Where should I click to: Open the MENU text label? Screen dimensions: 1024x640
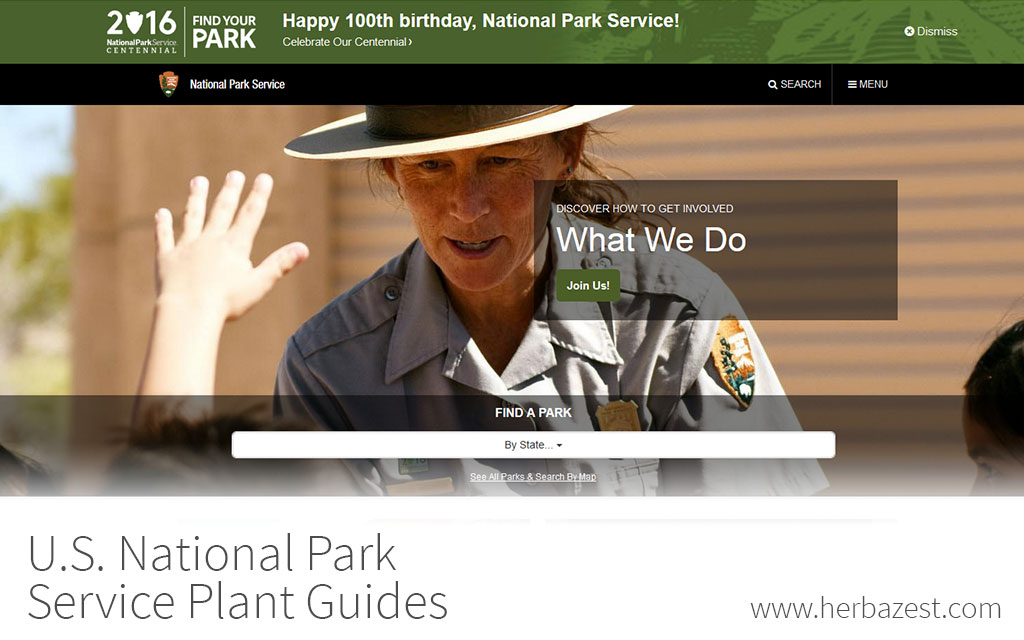pyautogui.click(x=873, y=85)
